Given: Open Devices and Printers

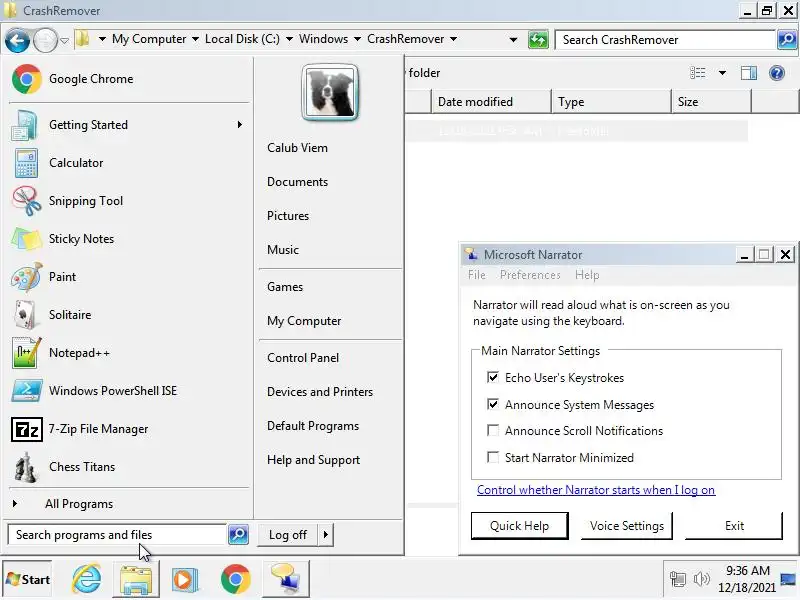Looking at the screenshot, I should click(x=320, y=392).
